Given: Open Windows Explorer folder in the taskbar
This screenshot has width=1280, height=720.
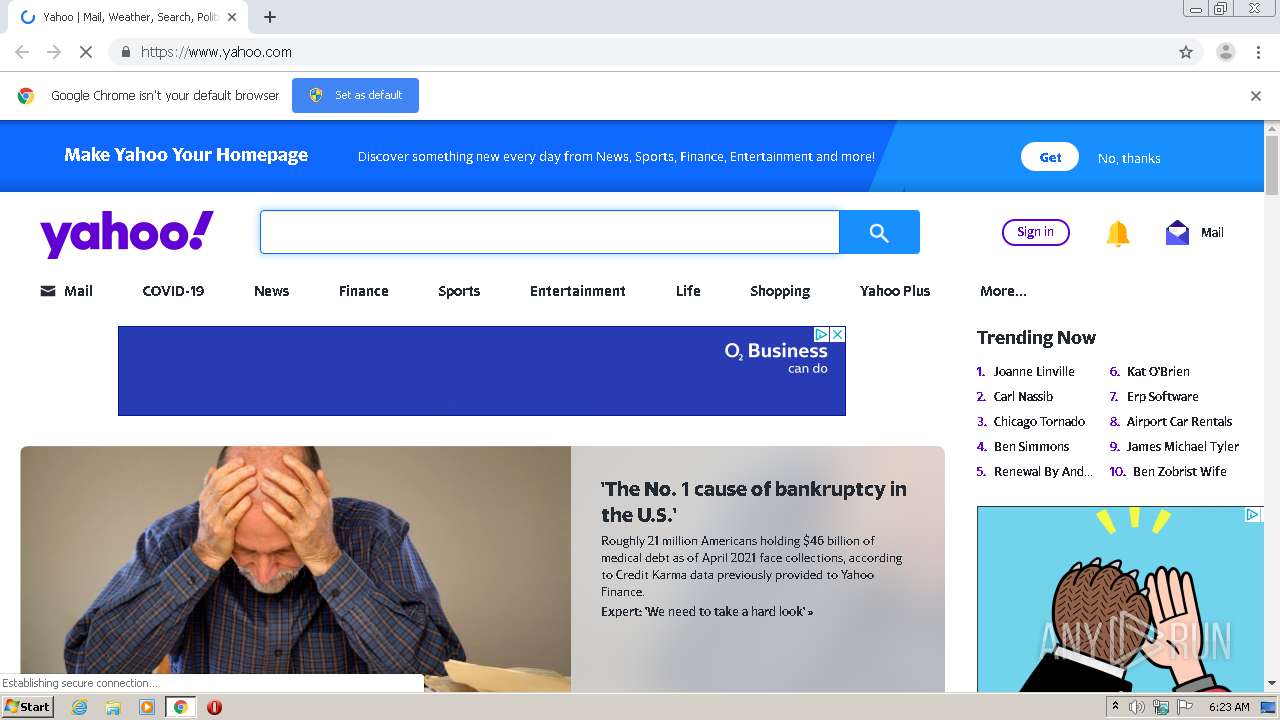Looking at the screenshot, I should click(x=113, y=707).
